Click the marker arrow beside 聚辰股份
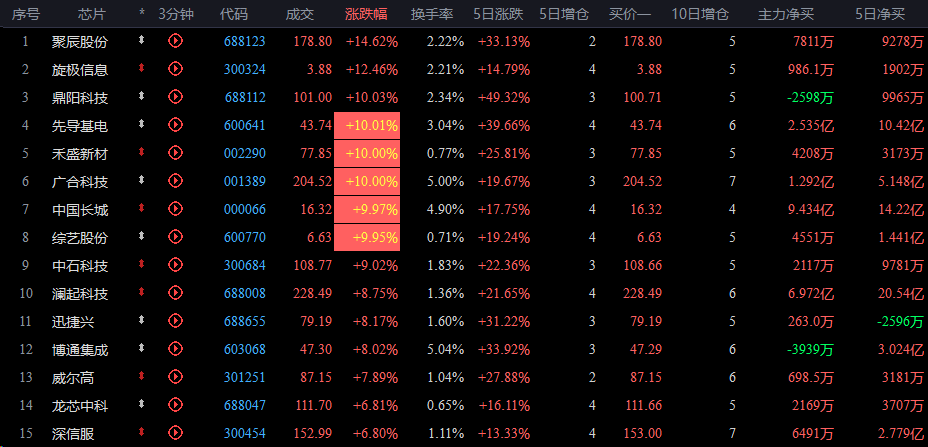The width and height of the screenshot is (928, 447). point(141,40)
